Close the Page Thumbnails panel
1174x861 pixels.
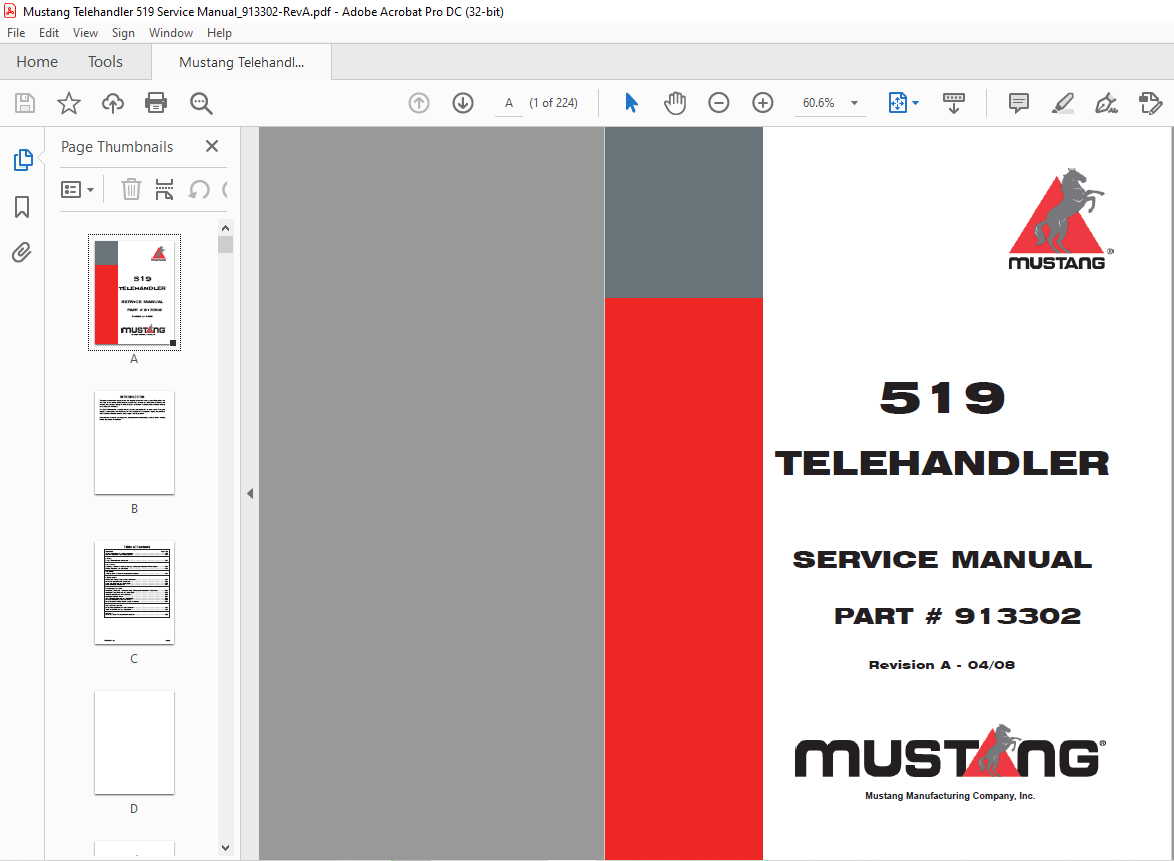pyautogui.click(x=212, y=146)
